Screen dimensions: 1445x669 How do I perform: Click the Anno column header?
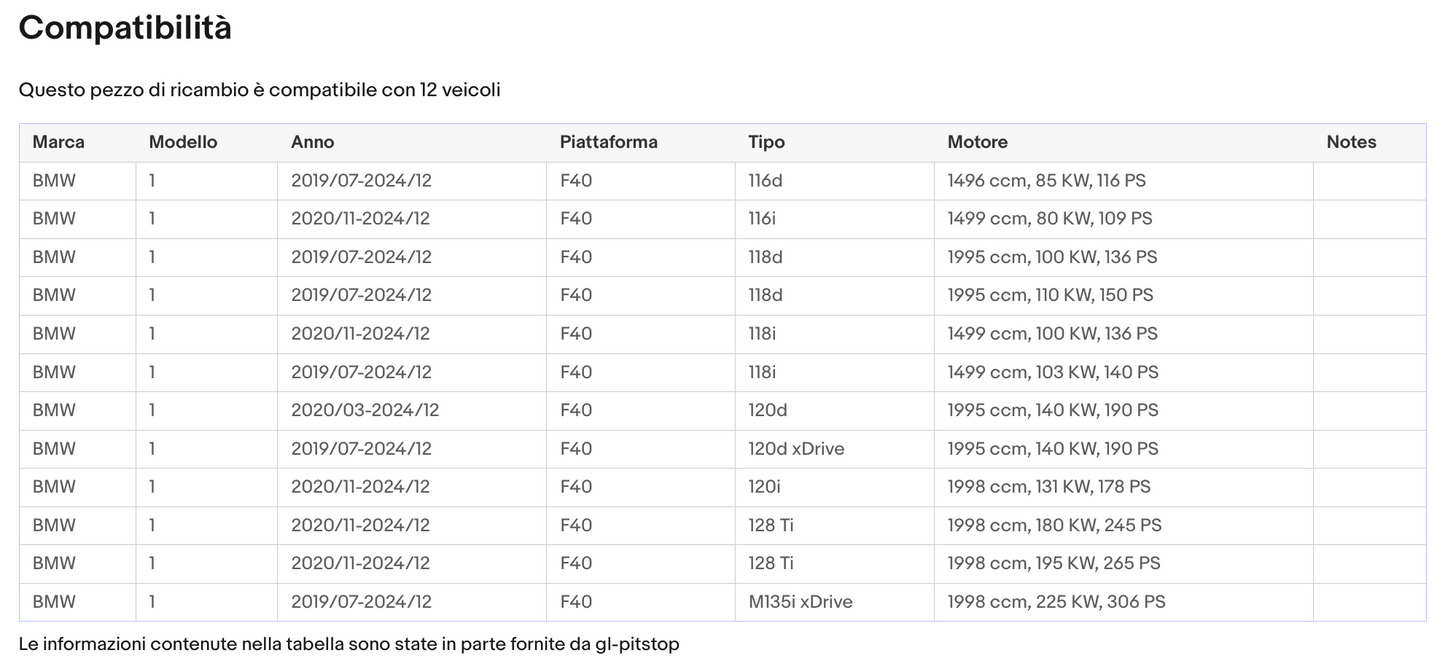click(x=312, y=142)
